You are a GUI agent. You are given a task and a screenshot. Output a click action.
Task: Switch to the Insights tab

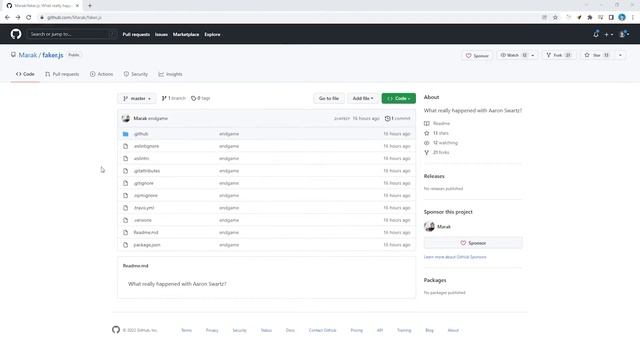point(170,74)
